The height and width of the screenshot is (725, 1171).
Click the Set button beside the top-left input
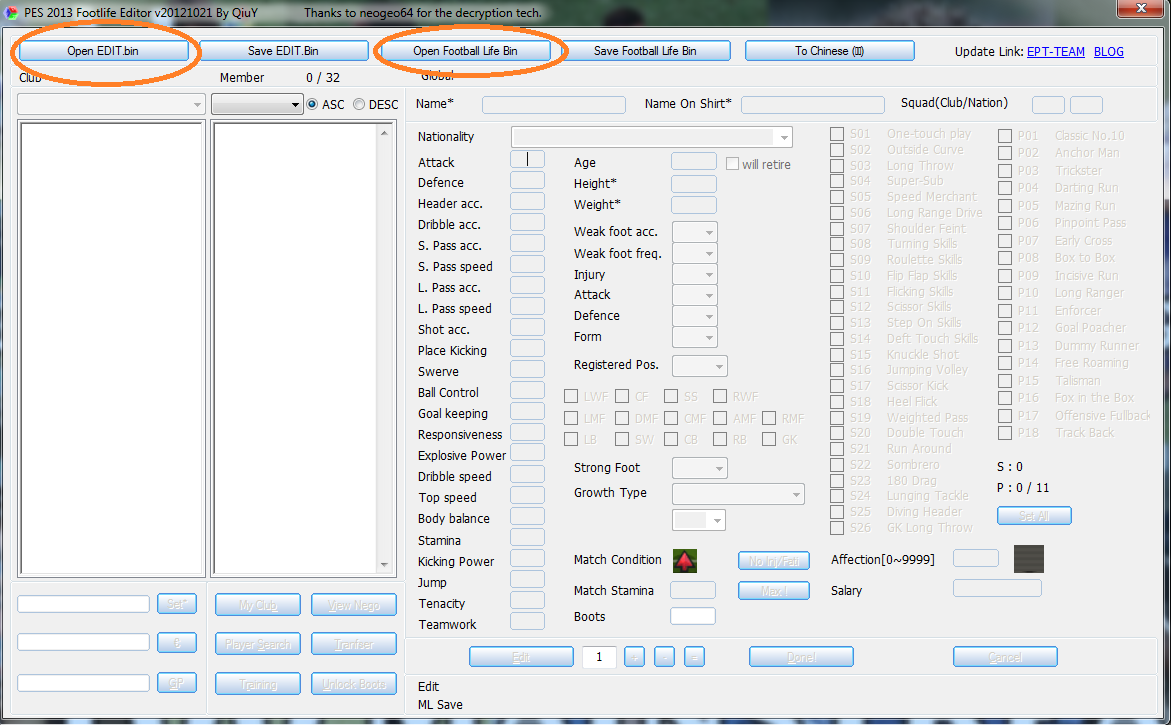click(x=177, y=602)
